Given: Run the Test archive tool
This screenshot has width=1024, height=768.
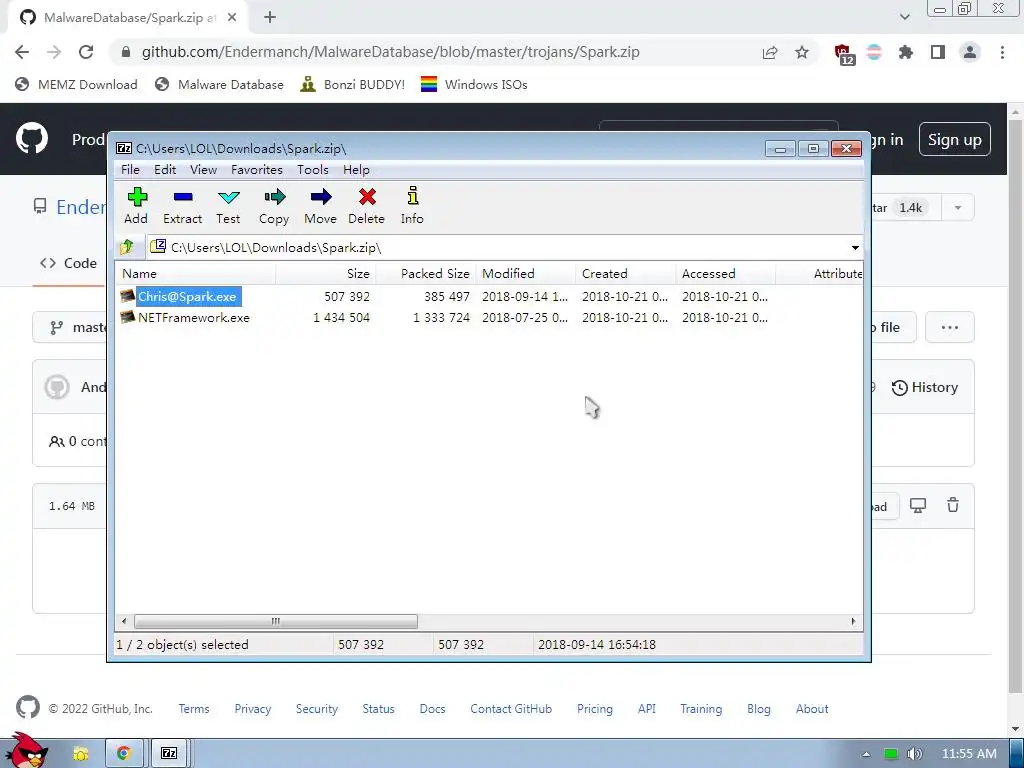Looking at the screenshot, I should coord(229,206).
